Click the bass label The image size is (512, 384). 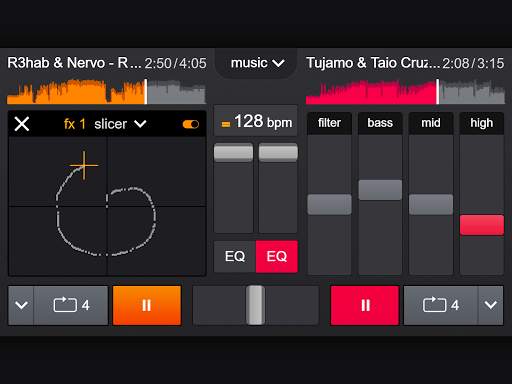380,123
